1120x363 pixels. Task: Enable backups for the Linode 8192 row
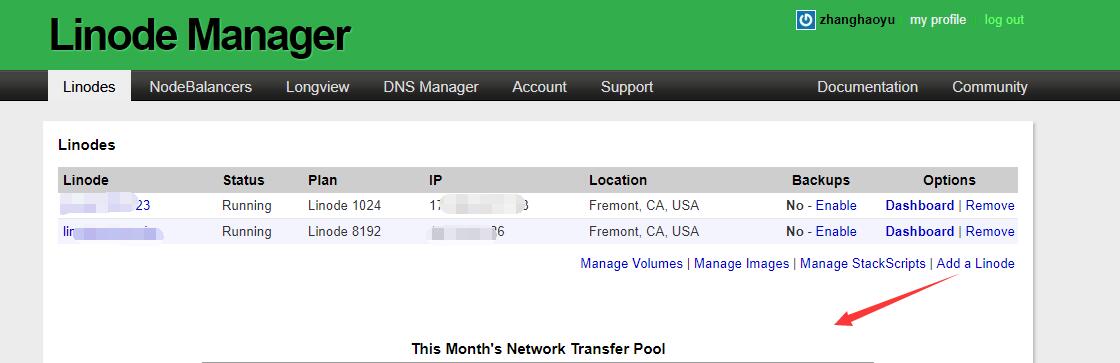pos(836,232)
